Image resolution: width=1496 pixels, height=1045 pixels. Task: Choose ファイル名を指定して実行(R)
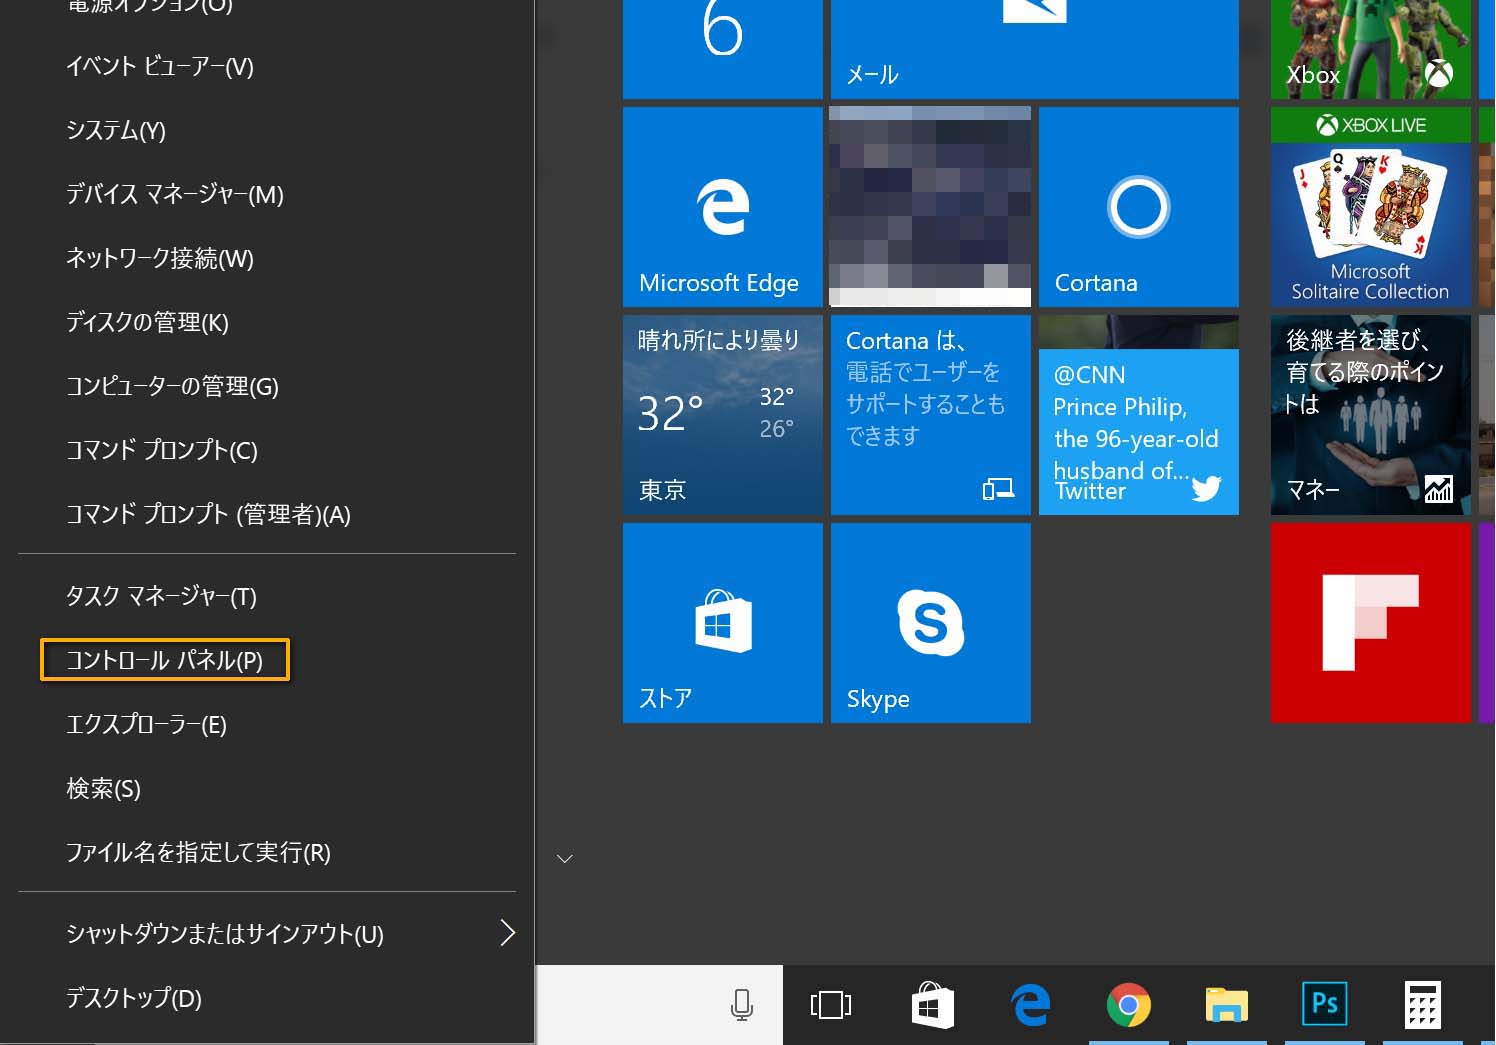pyautogui.click(x=267, y=853)
